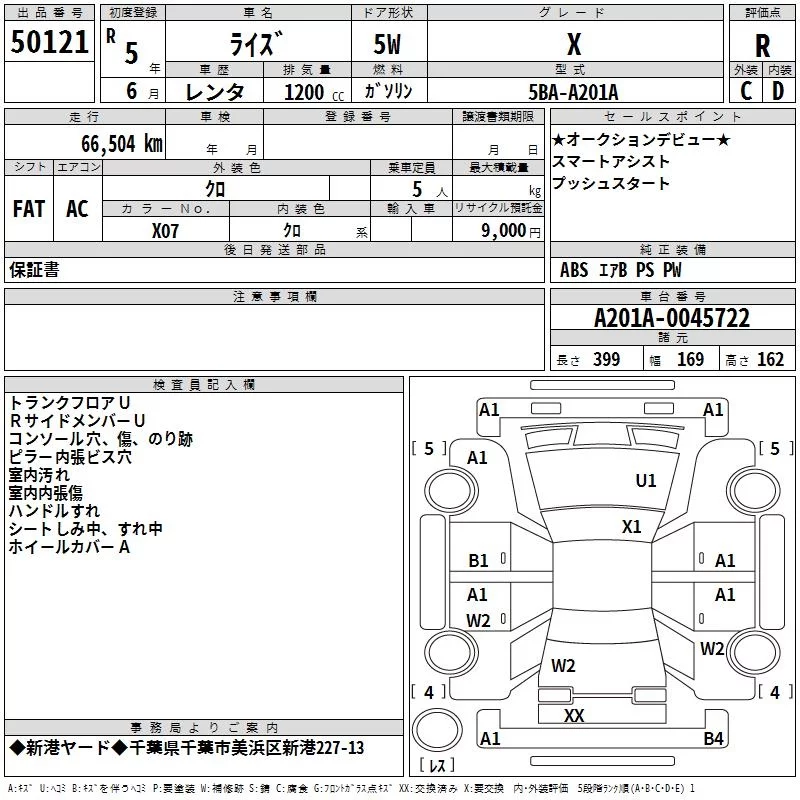The image size is (800, 800).
Task: Click the W2 mark on the rear hatch glass
Action: click(x=563, y=666)
